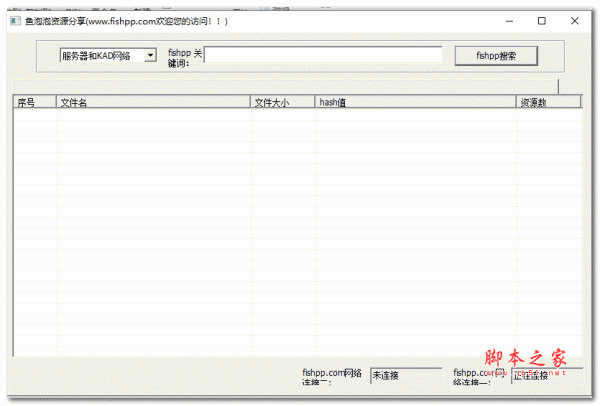Sort by 资源数 column header
The height and width of the screenshot is (406, 600).
pyautogui.click(x=548, y=102)
